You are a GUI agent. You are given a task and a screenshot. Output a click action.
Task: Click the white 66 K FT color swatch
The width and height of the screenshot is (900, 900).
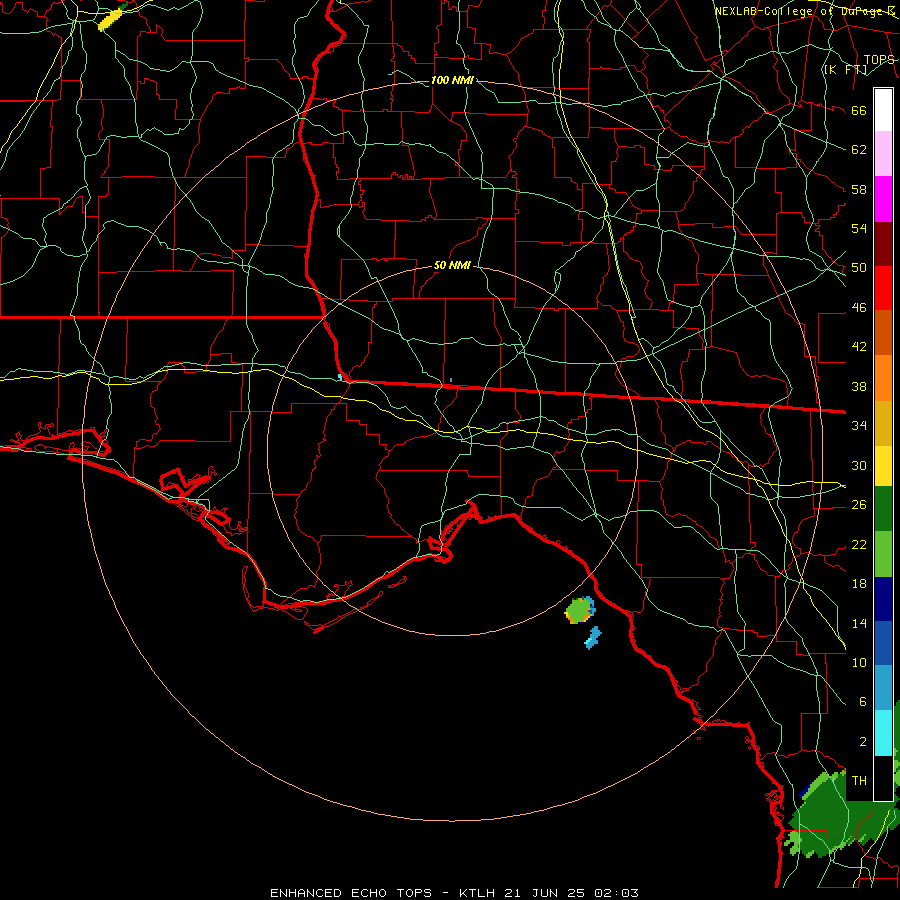tap(883, 110)
